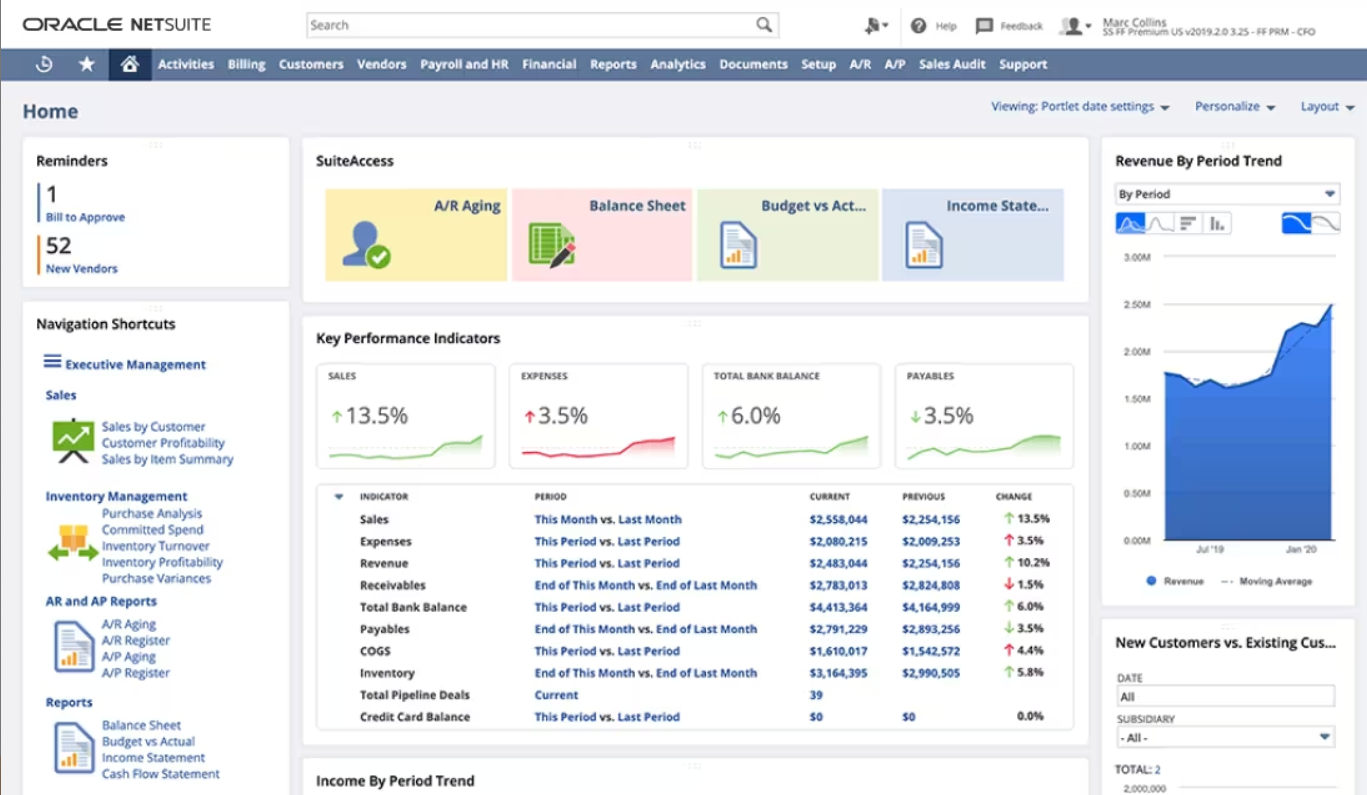Open the By Period dropdown
1367x795 pixels.
pyautogui.click(x=1225, y=193)
